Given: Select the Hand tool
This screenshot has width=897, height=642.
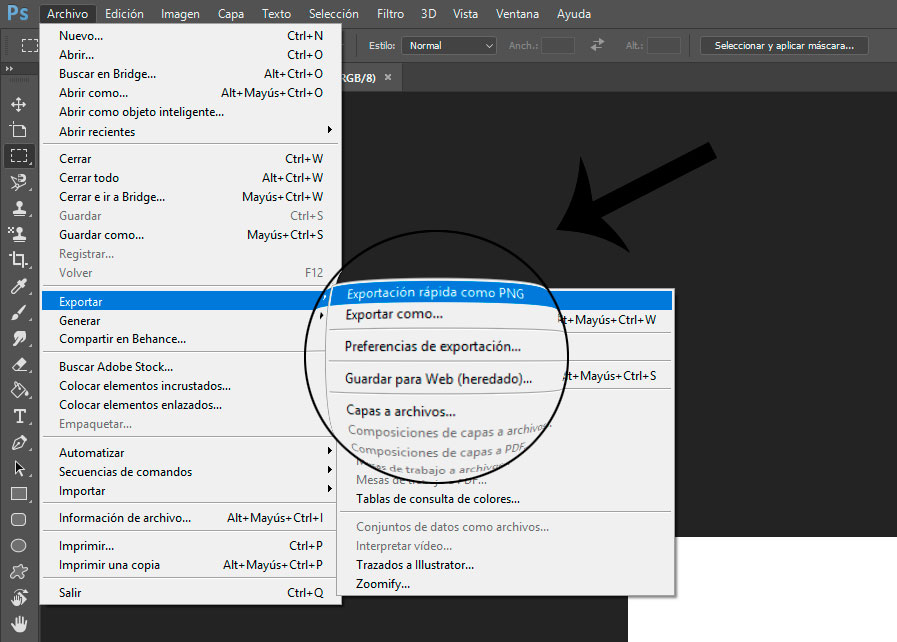Looking at the screenshot, I should point(18,624).
